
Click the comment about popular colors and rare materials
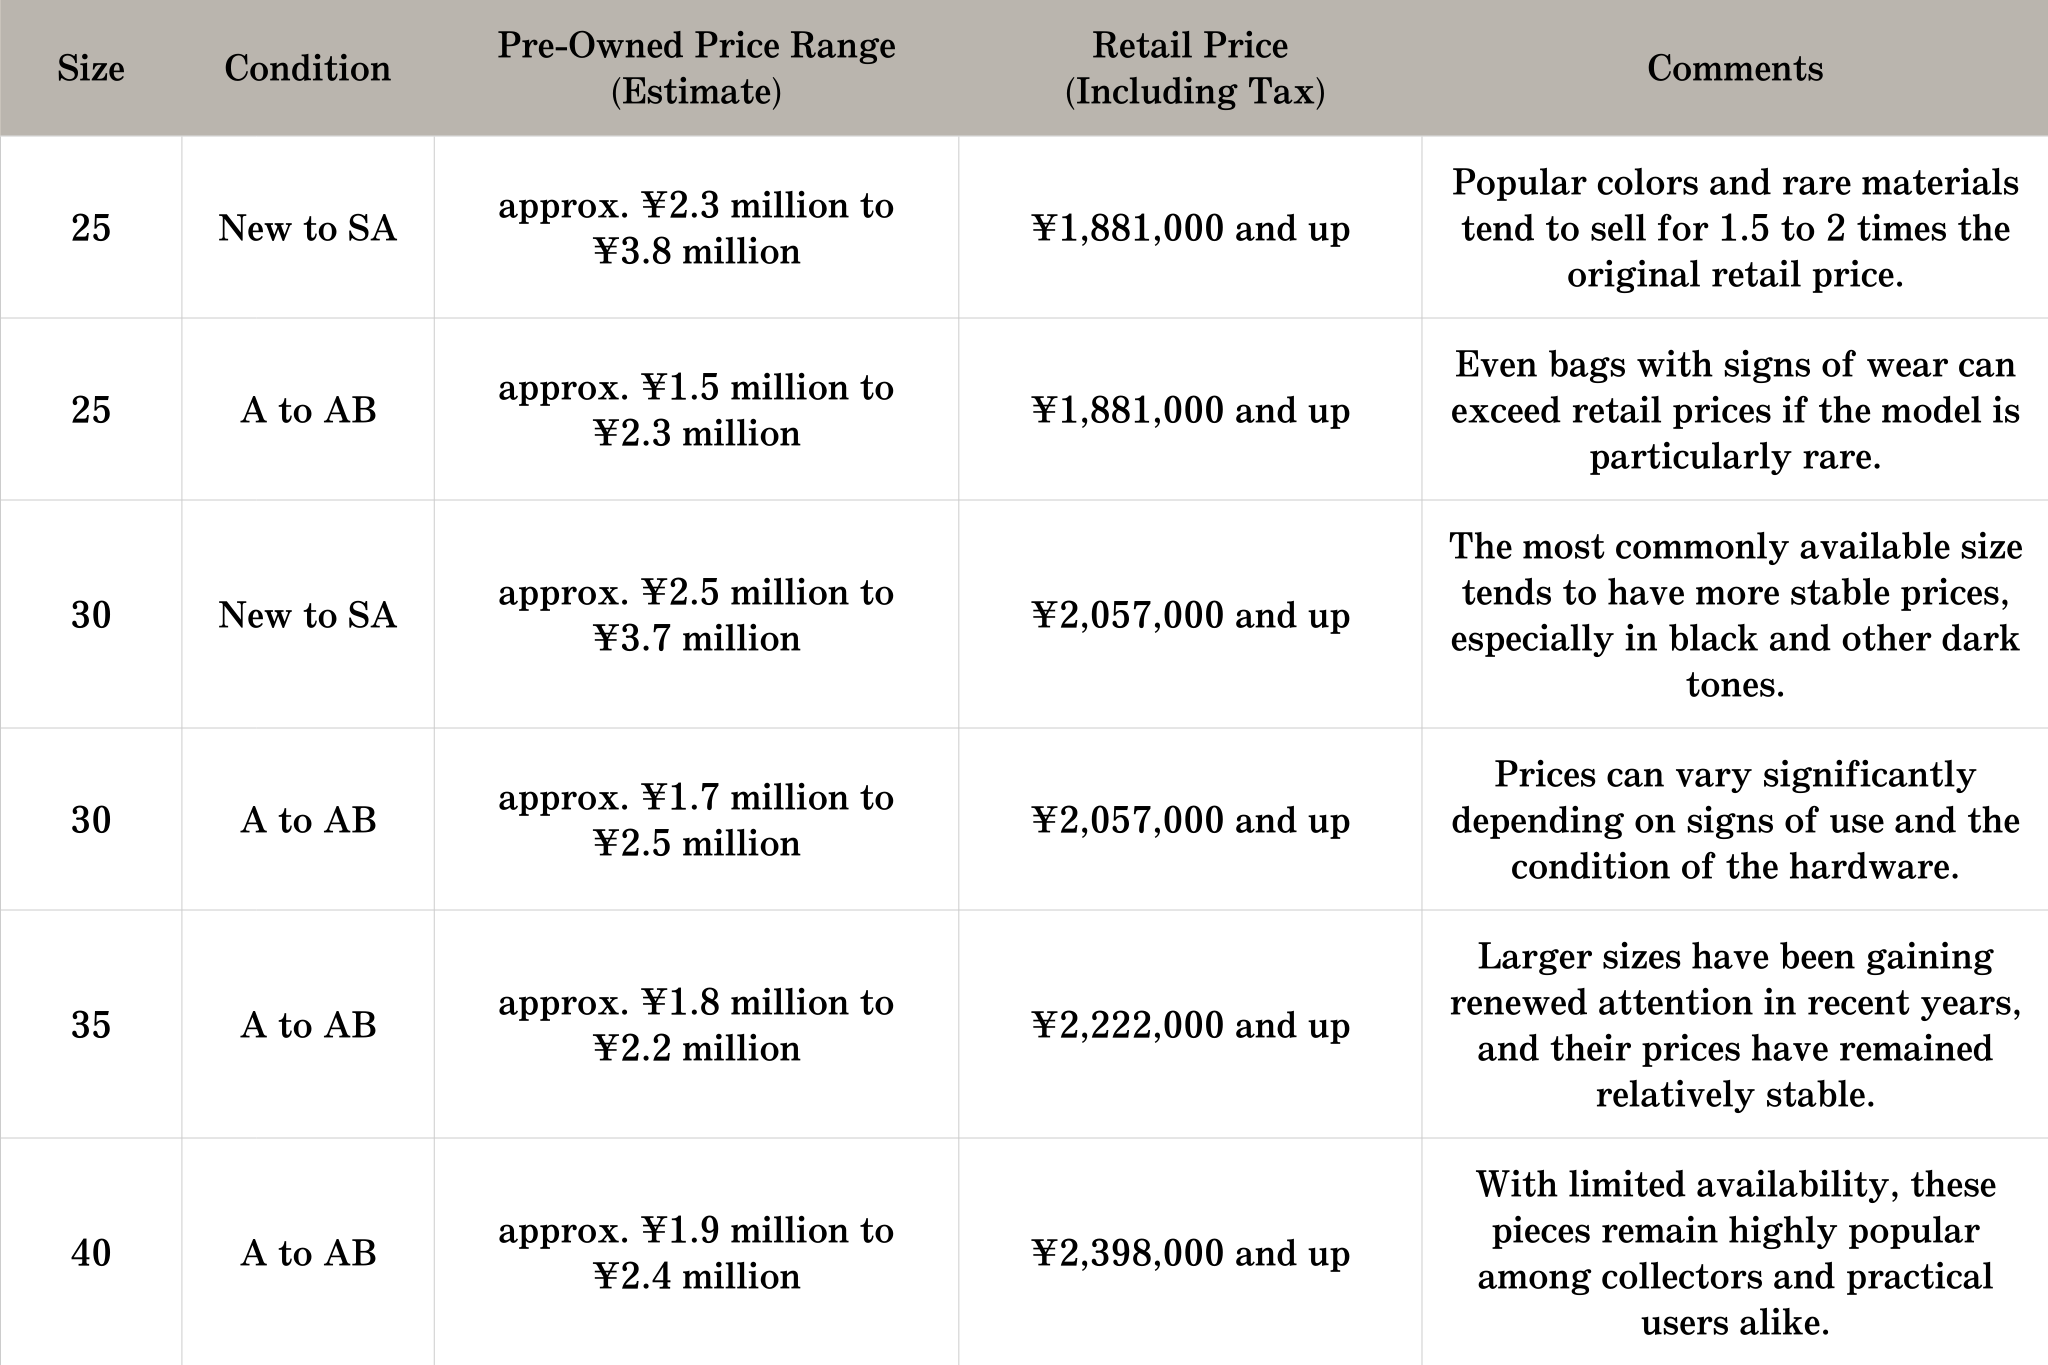tap(1735, 228)
